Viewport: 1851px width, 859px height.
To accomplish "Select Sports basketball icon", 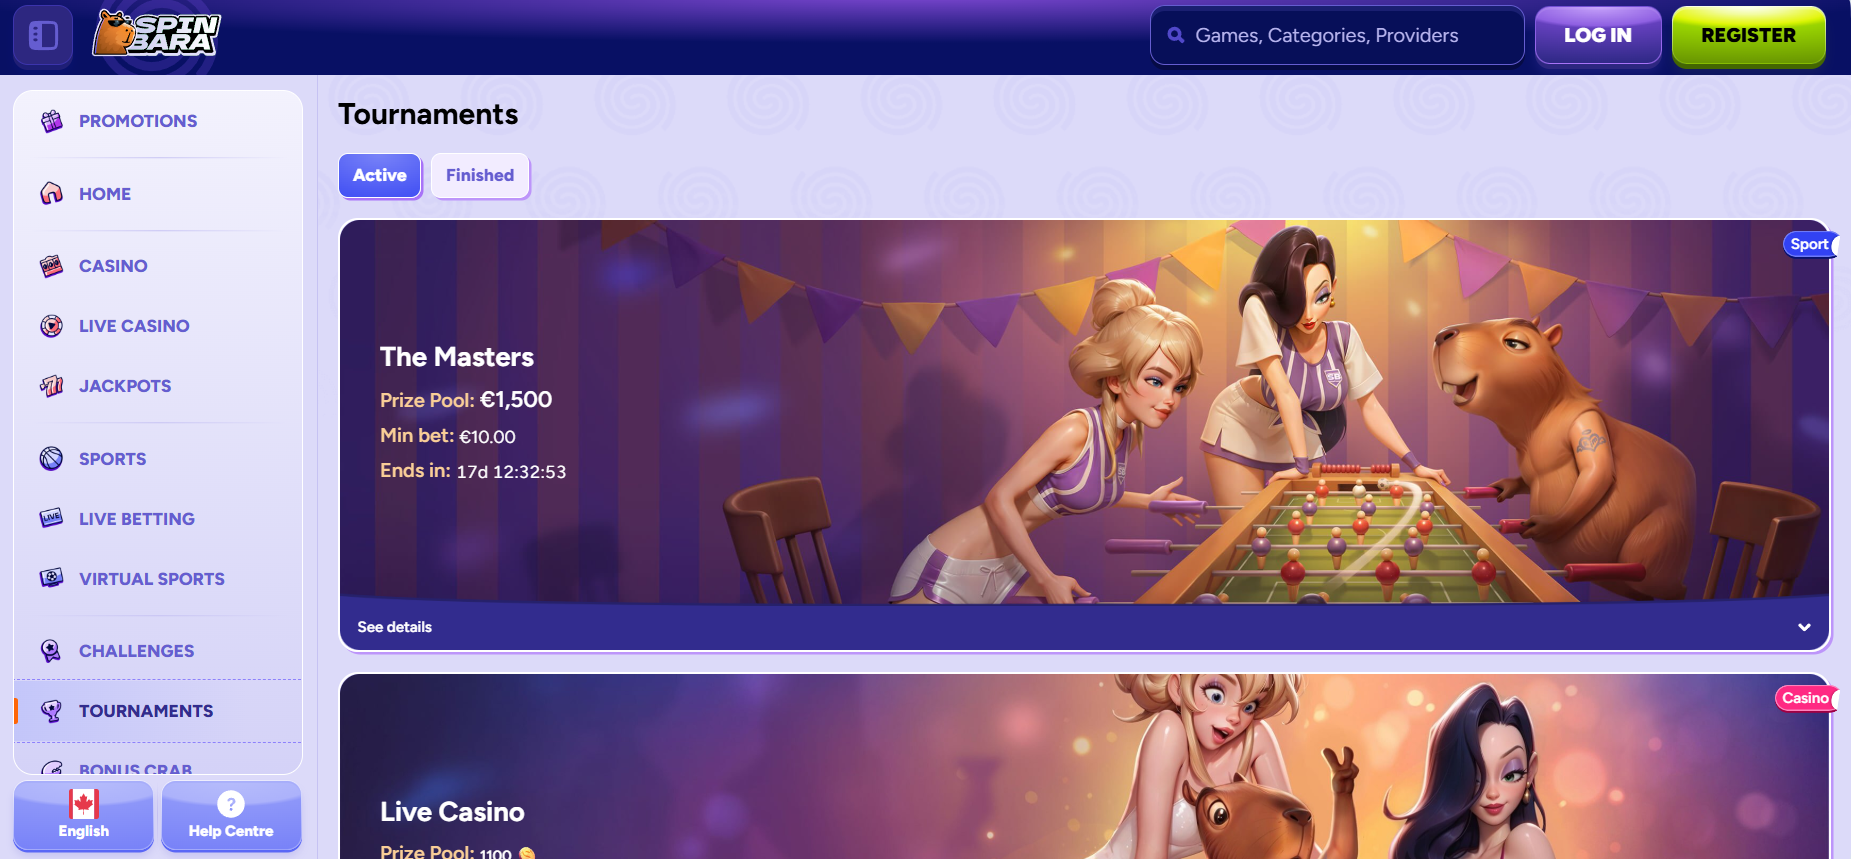I will [x=52, y=459].
